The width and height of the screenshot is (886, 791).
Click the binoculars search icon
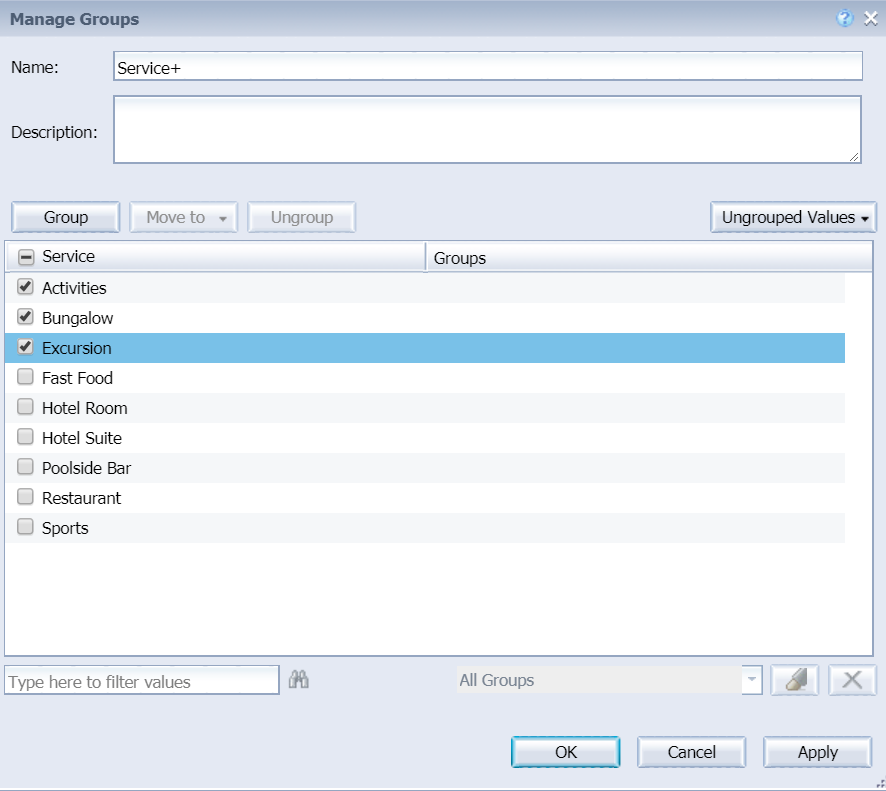(x=298, y=680)
